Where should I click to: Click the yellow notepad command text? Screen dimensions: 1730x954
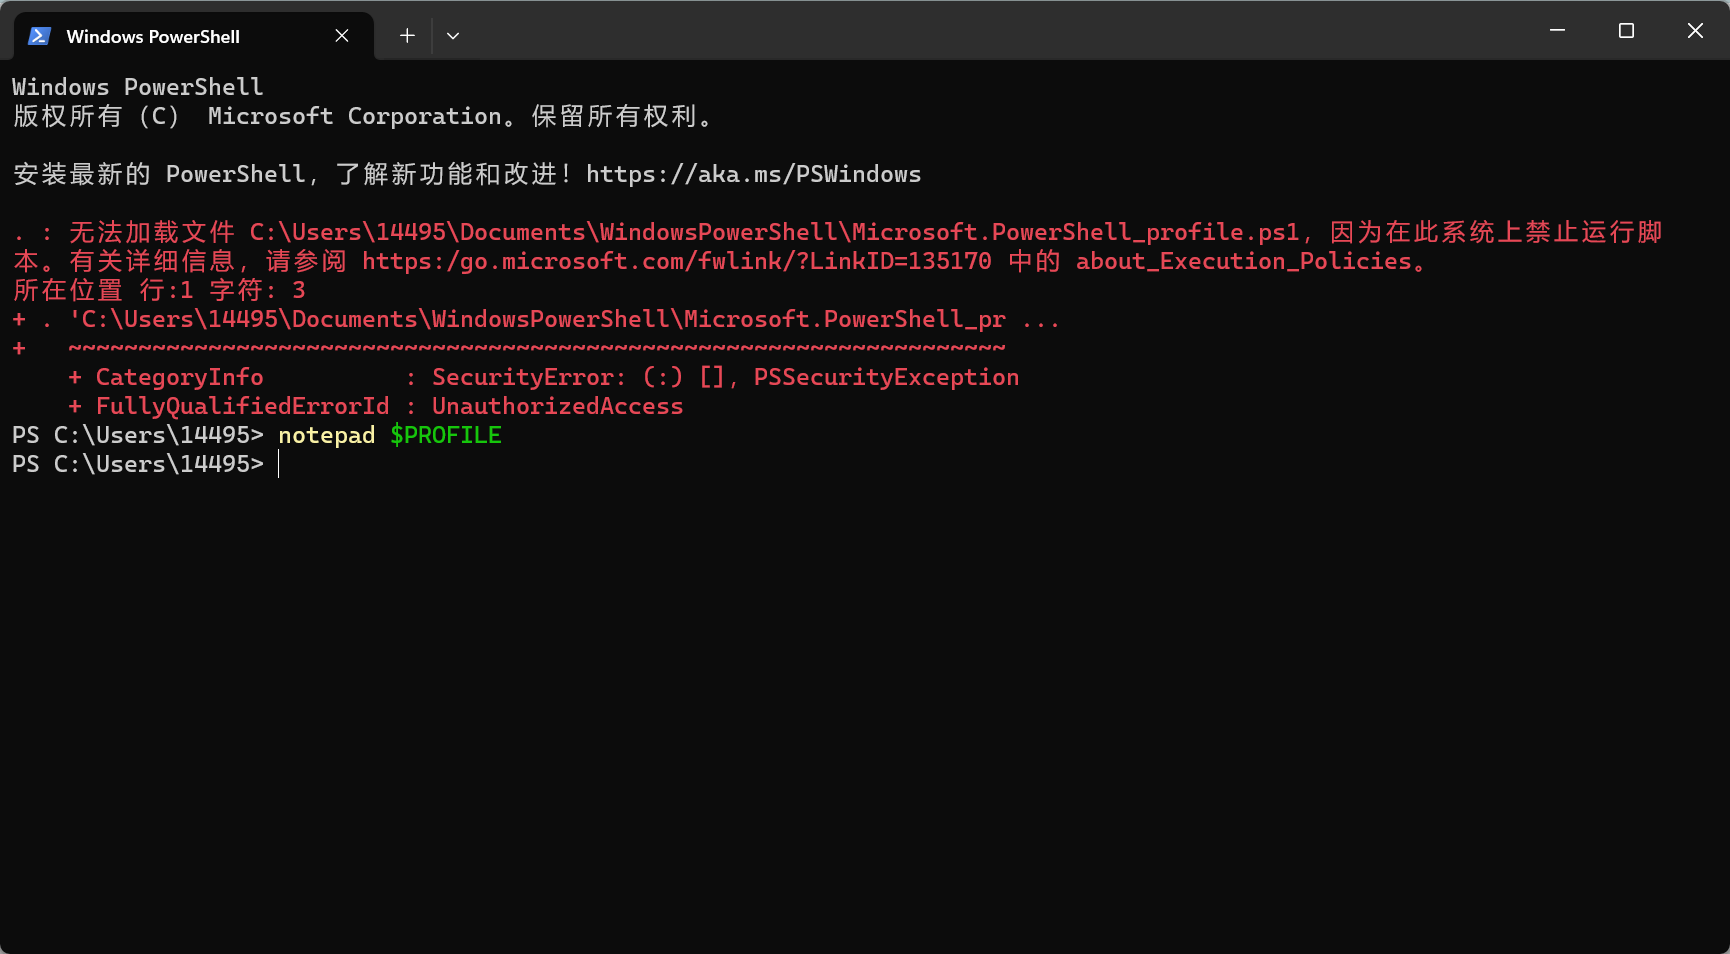click(x=326, y=435)
